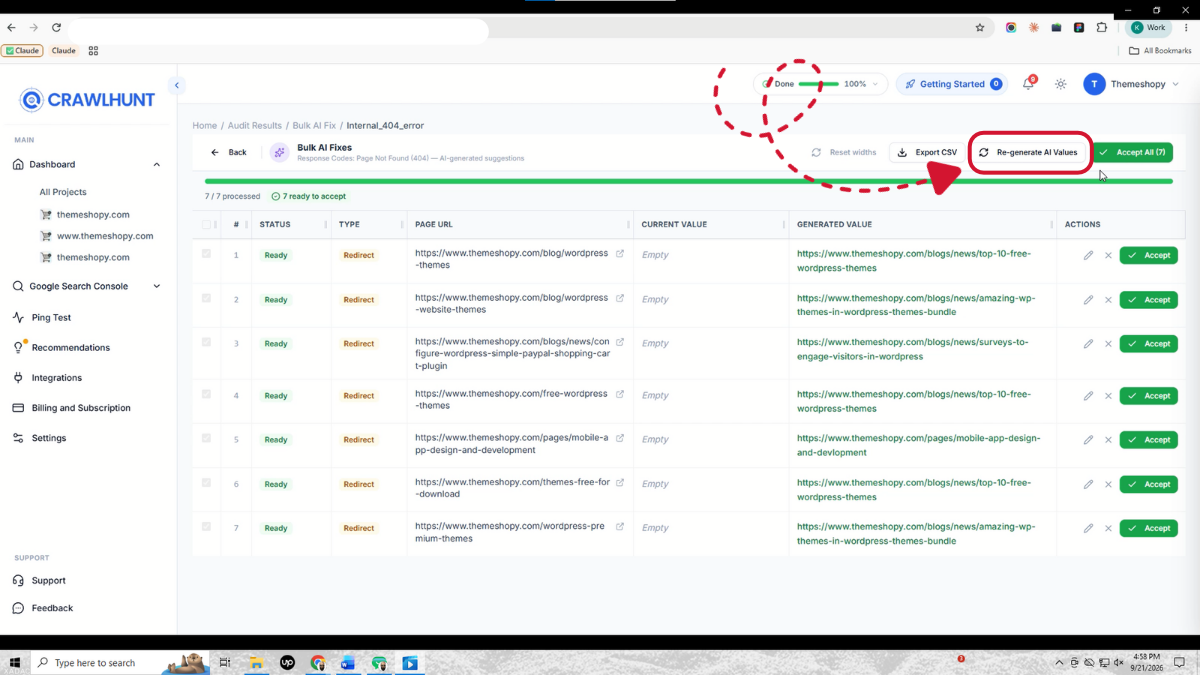Screen dimensions: 1200x675
Task: Open external link for themes-free-for-download URL
Action: (620, 482)
